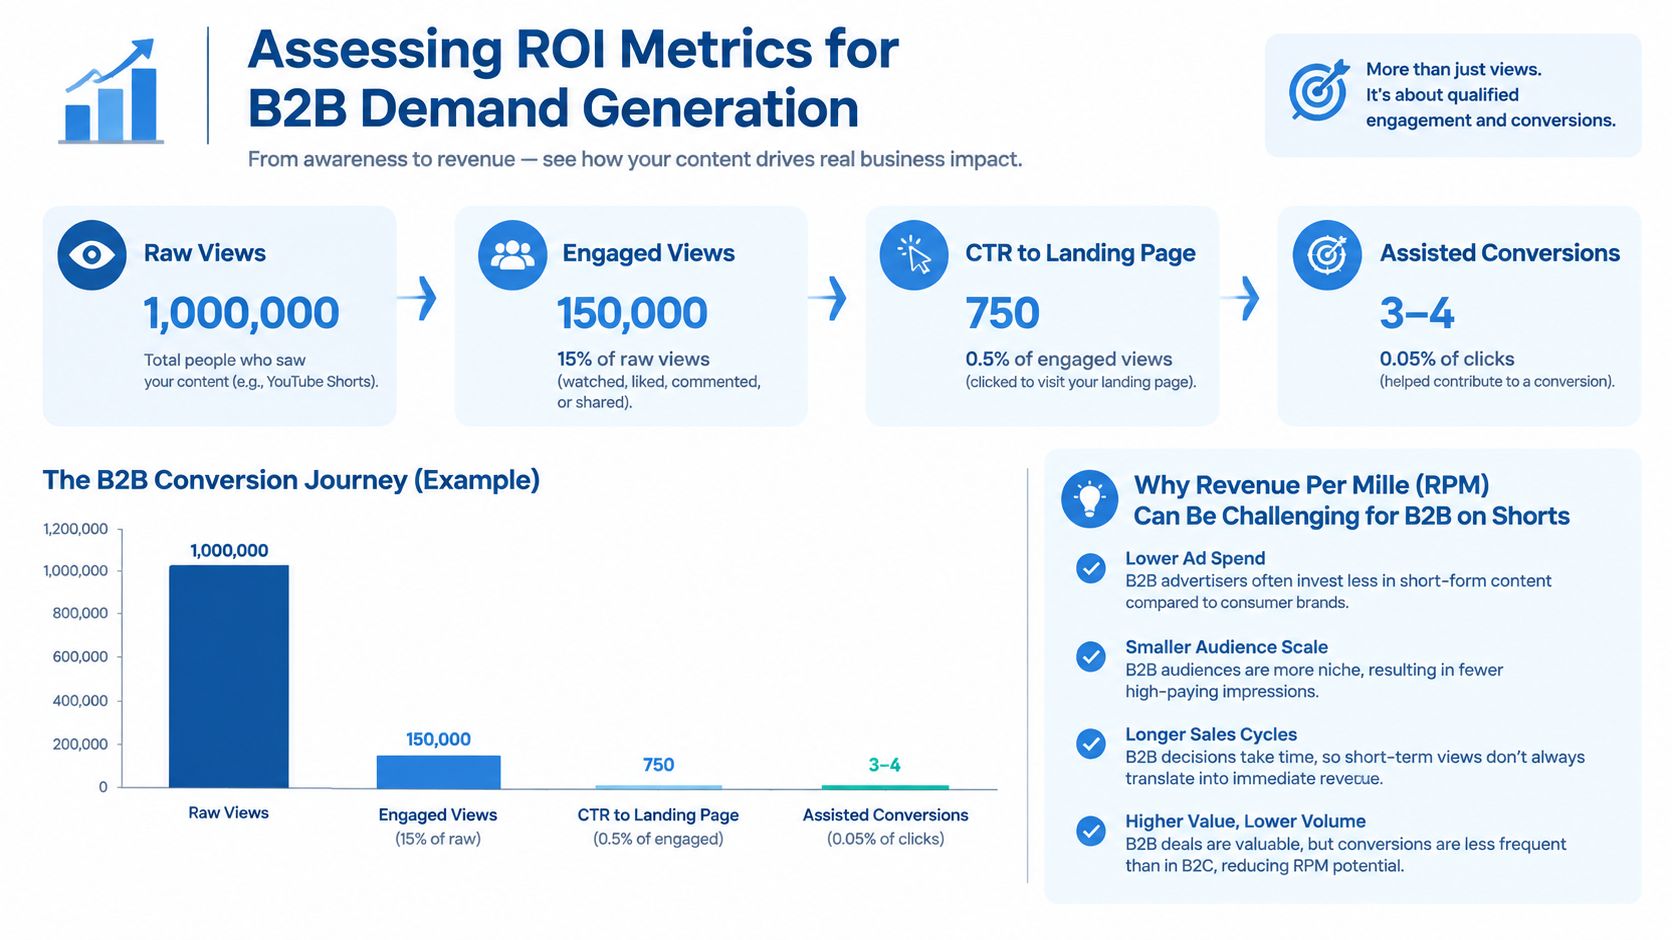This screenshot has width=1672, height=940.
Task: Click the cursor icon for CTR to Landing Page
Action: (914, 255)
